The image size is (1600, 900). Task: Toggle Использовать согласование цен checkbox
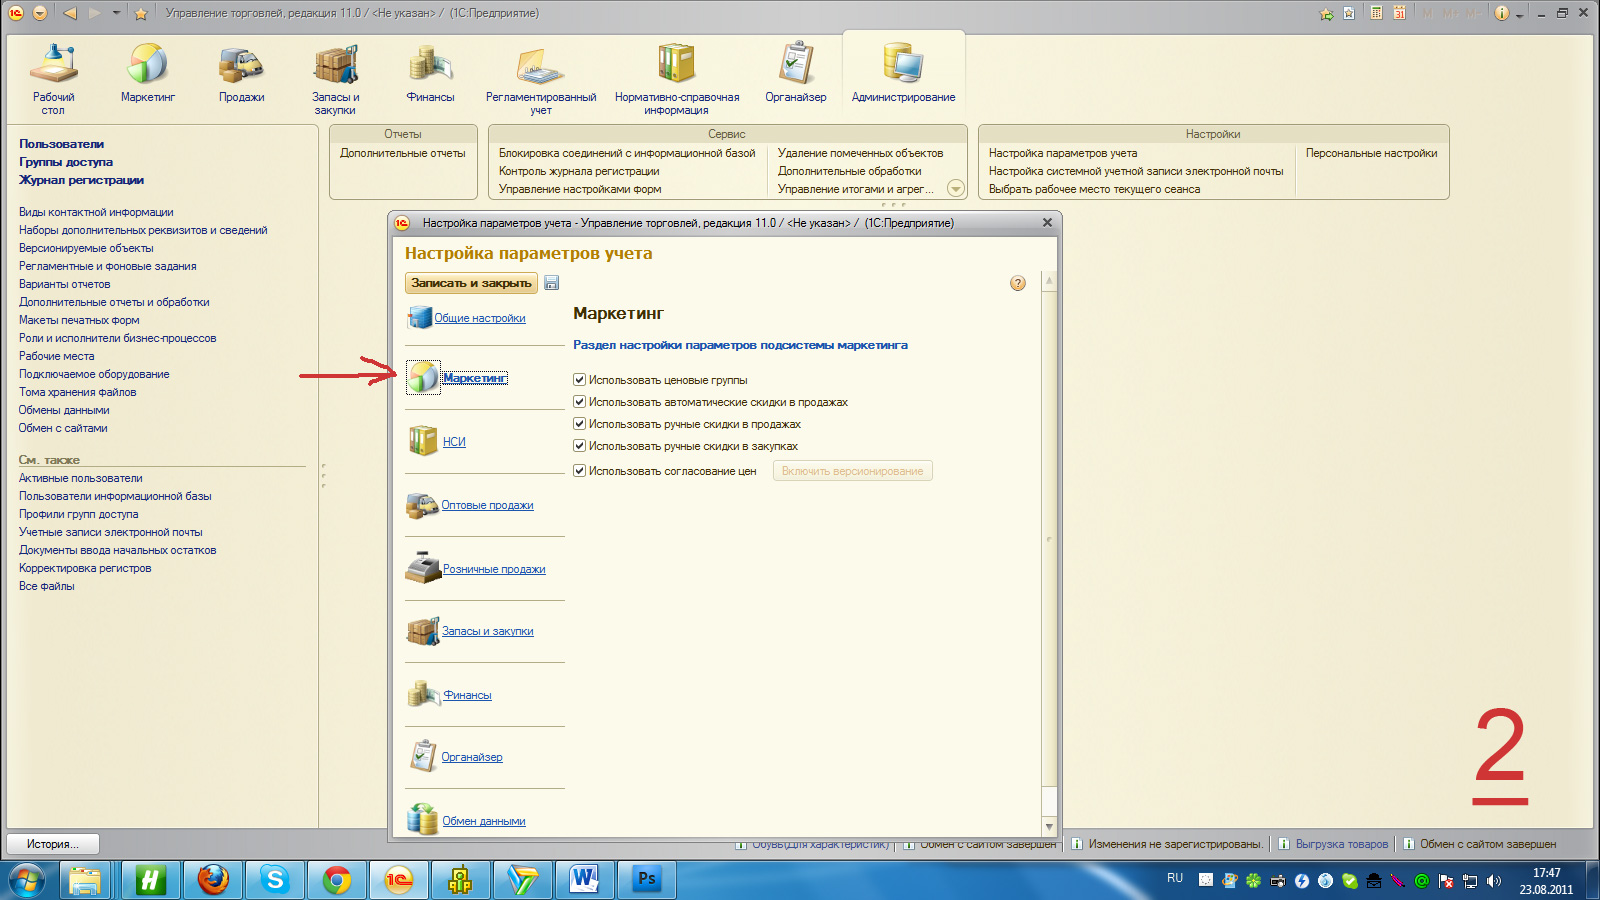tap(579, 471)
